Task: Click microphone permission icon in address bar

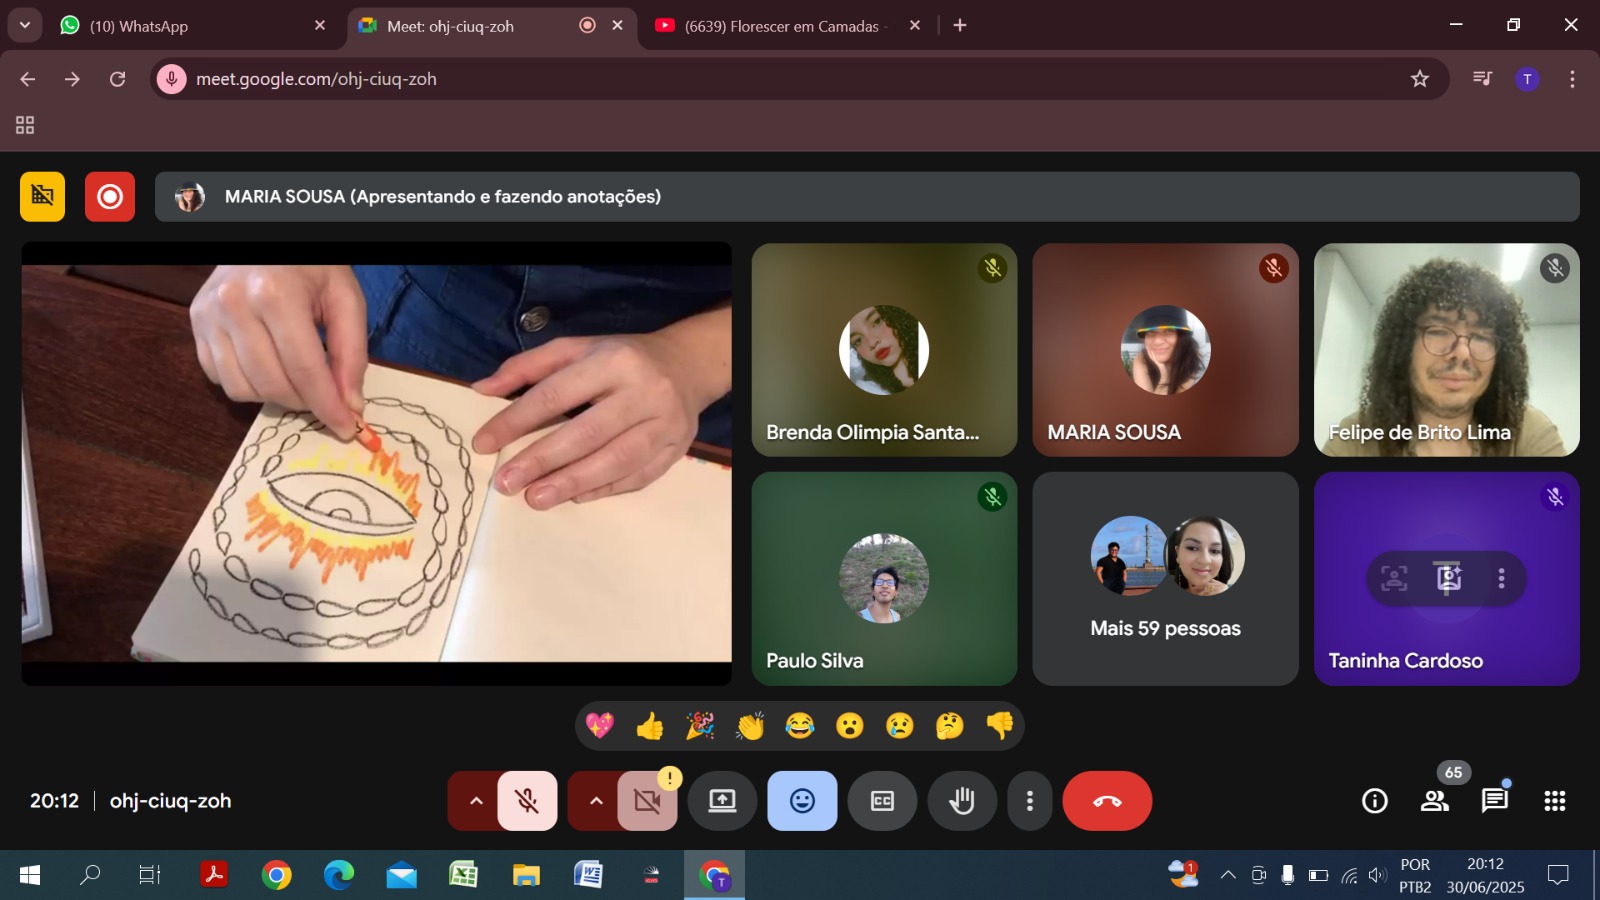Action: tap(172, 79)
